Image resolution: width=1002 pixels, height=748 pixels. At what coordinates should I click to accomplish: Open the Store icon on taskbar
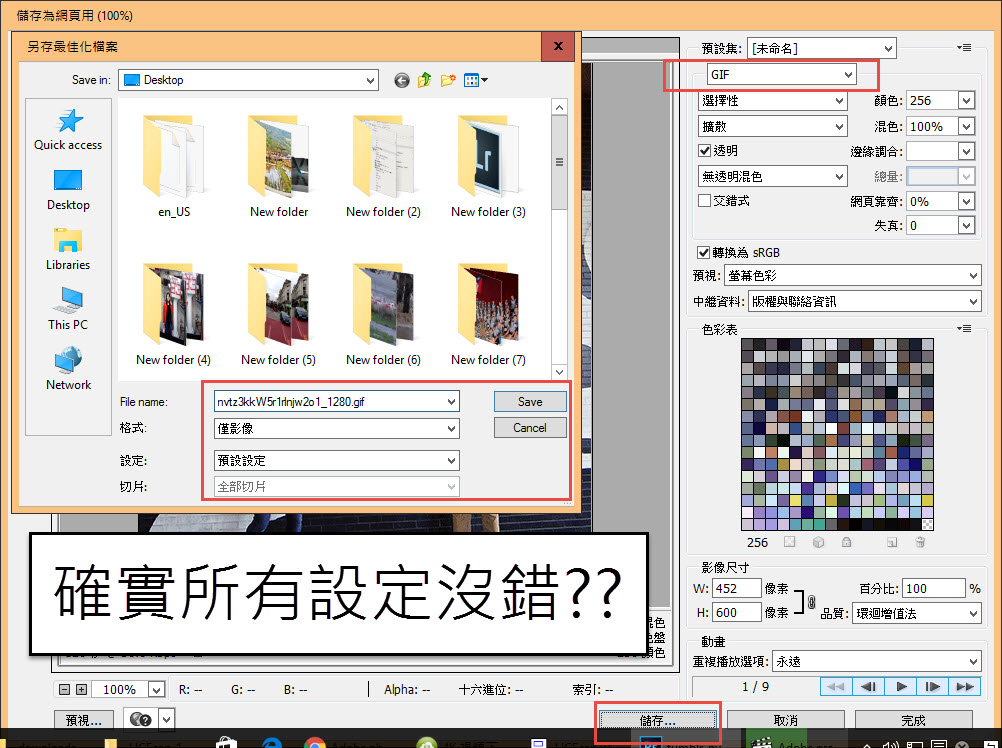click(227, 743)
